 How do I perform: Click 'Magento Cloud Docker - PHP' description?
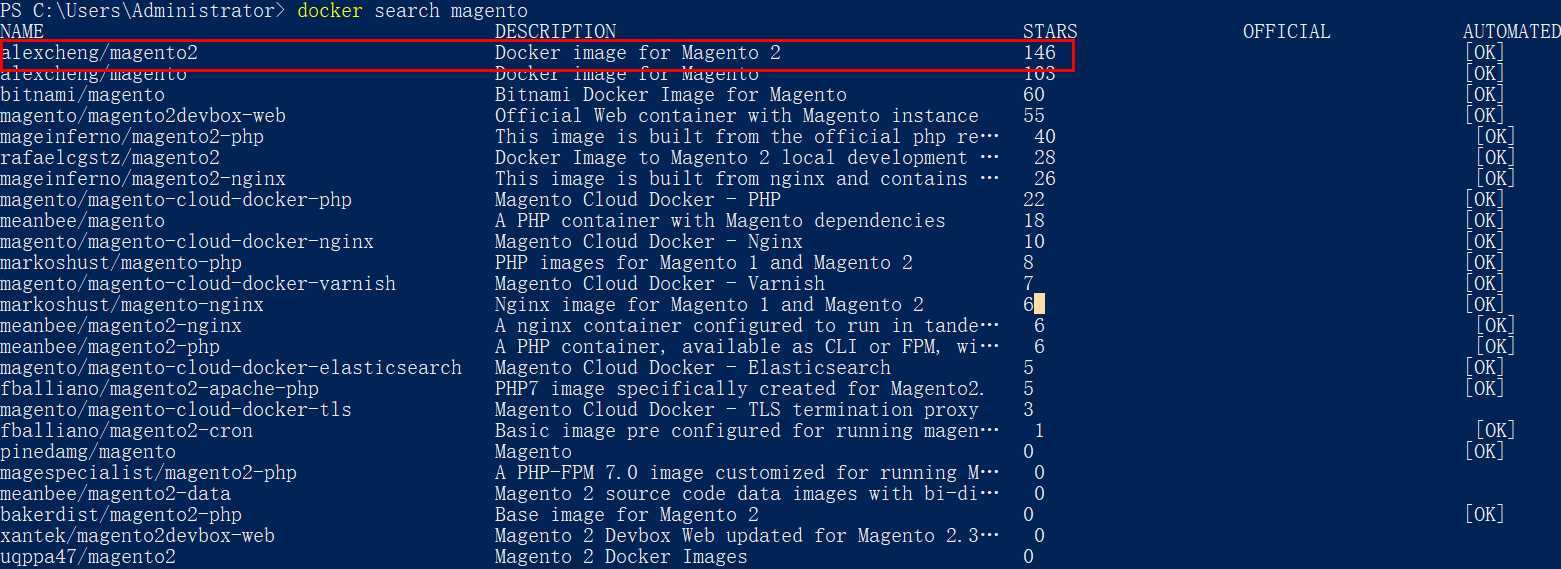[638, 200]
